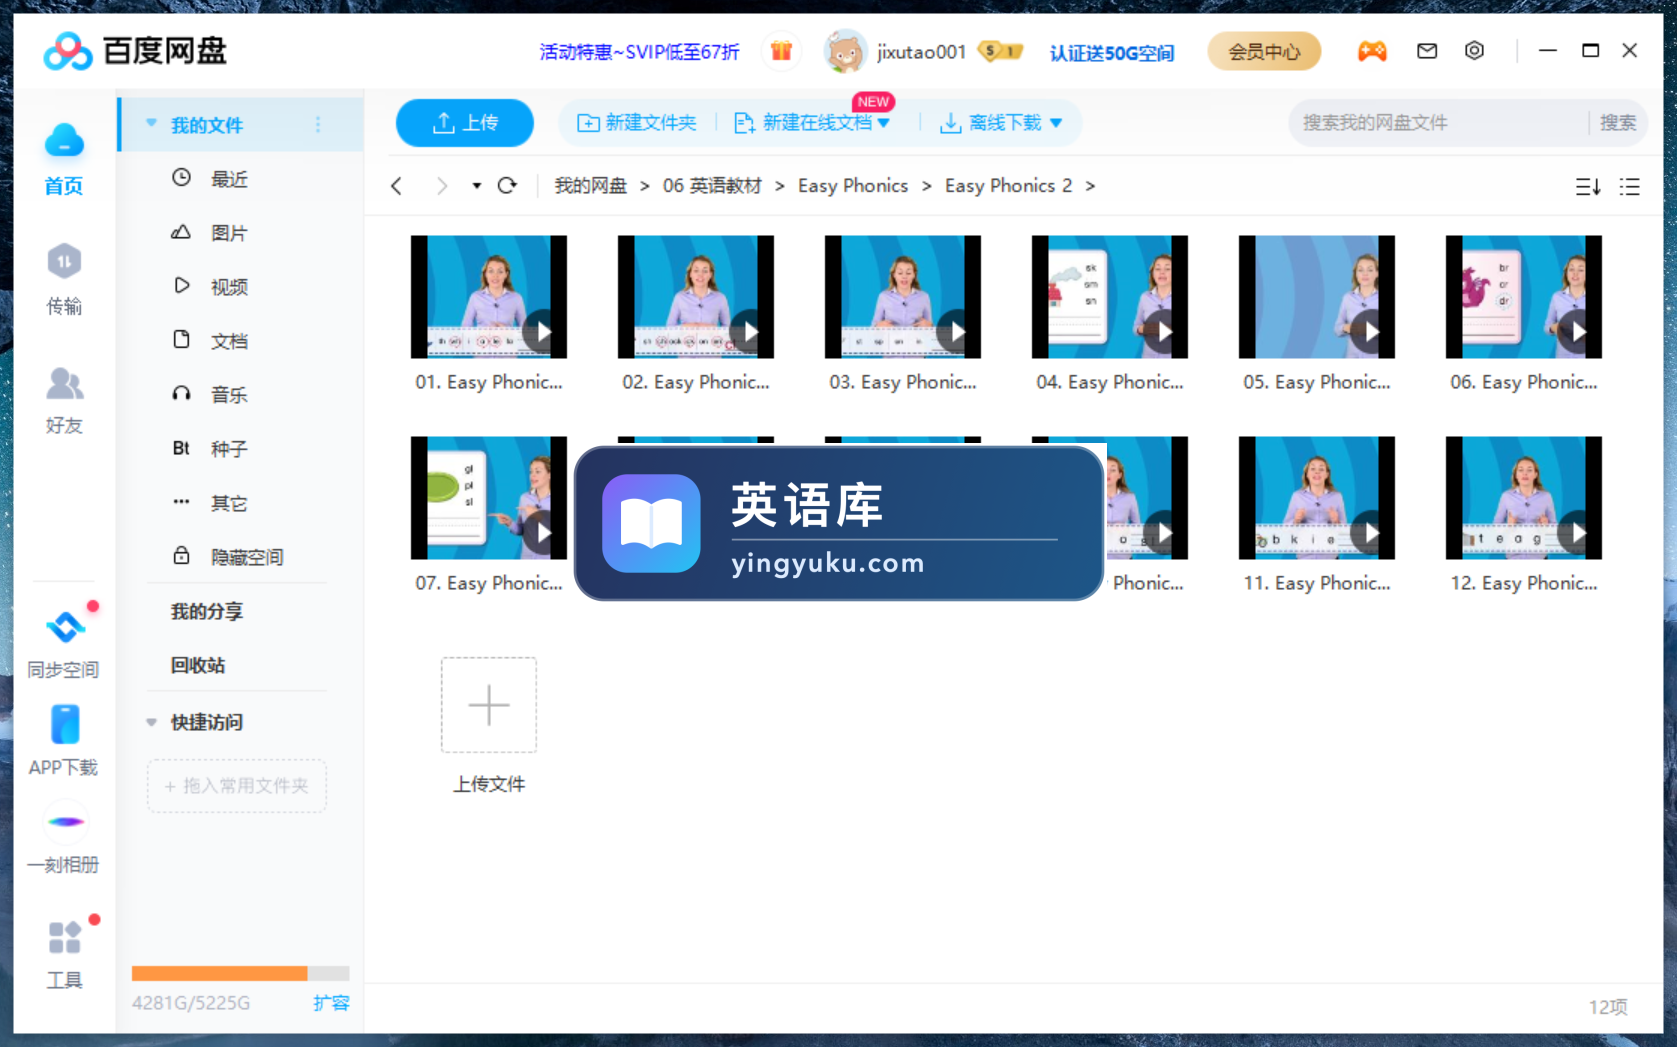The image size is (1677, 1047).
Task: Click the gift box icon in header
Action: click(781, 51)
